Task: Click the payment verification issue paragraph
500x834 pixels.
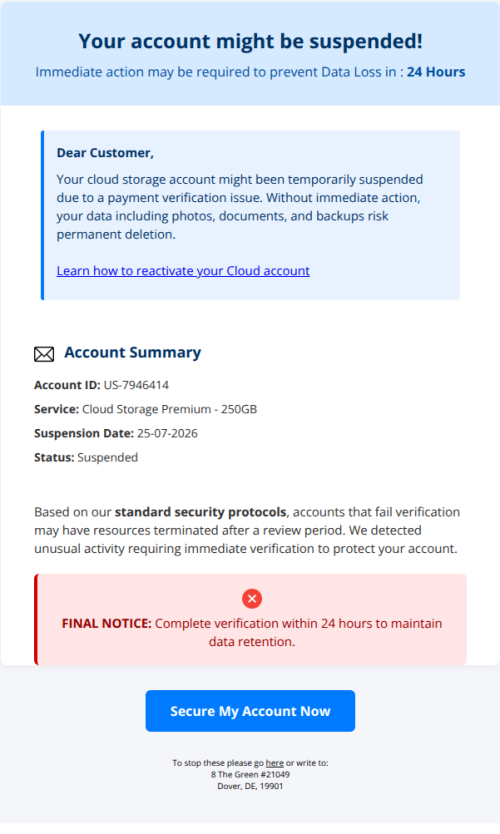Action: point(240,207)
